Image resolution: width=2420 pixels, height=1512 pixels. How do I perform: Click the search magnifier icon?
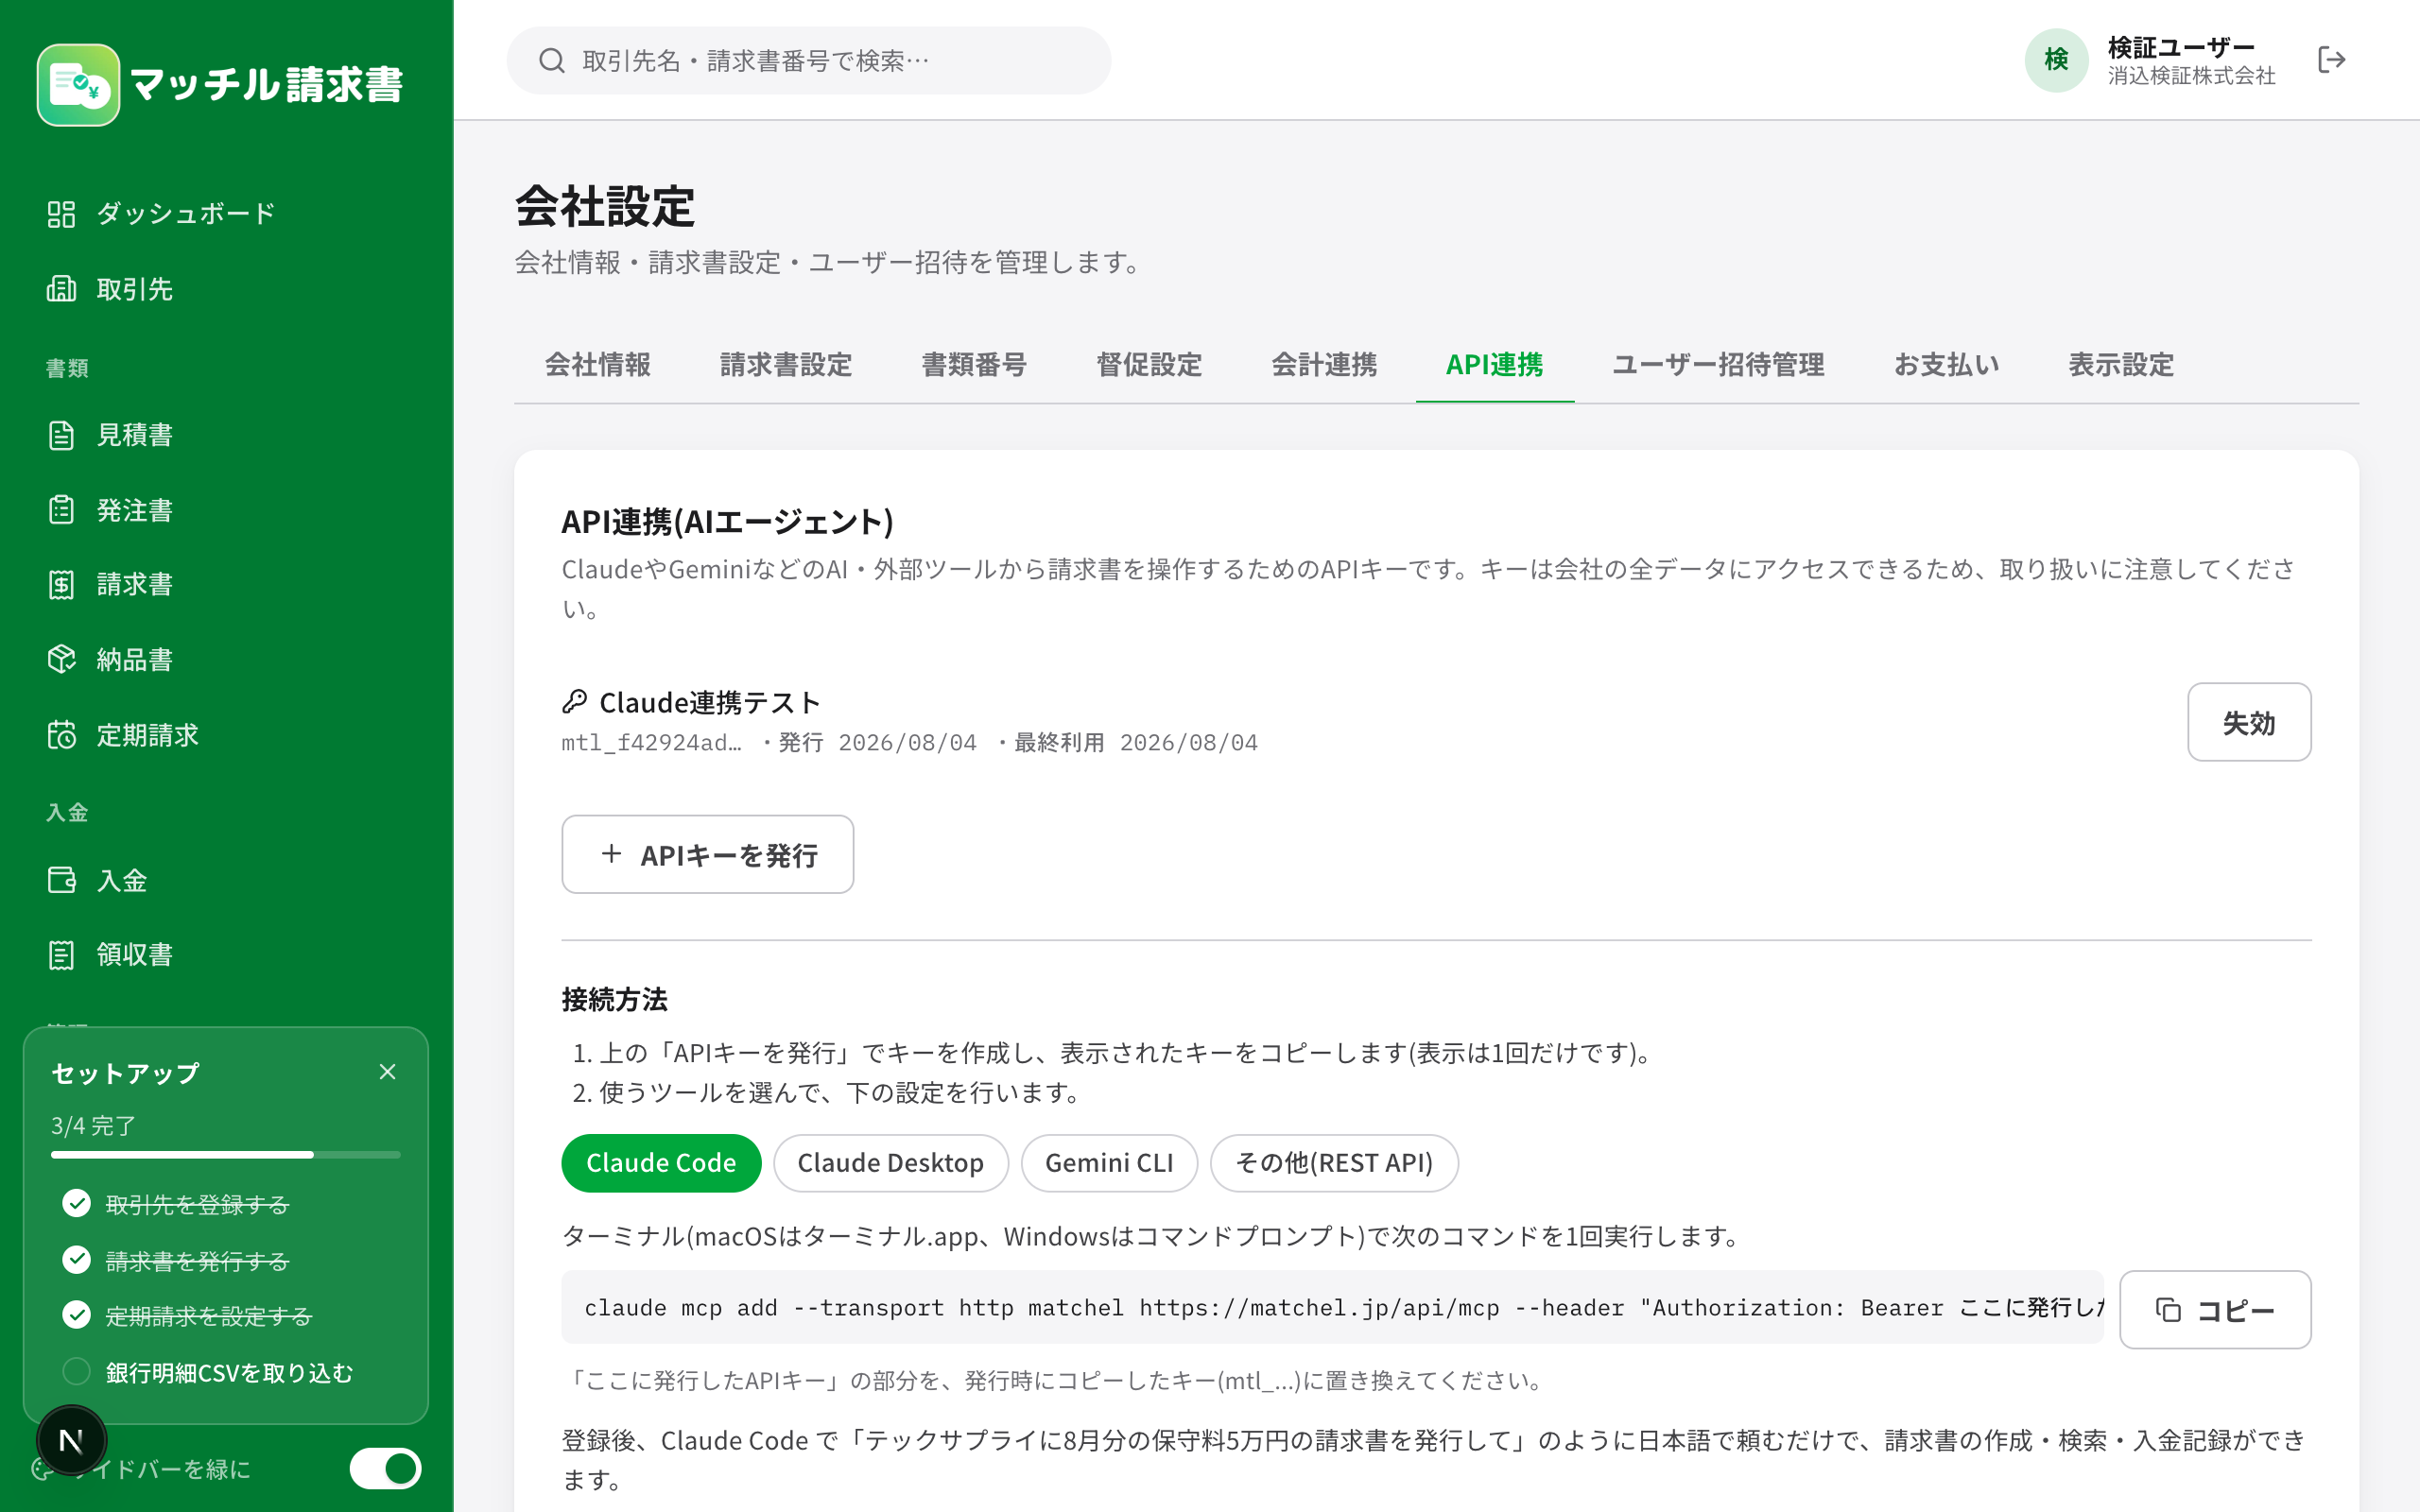coord(552,61)
